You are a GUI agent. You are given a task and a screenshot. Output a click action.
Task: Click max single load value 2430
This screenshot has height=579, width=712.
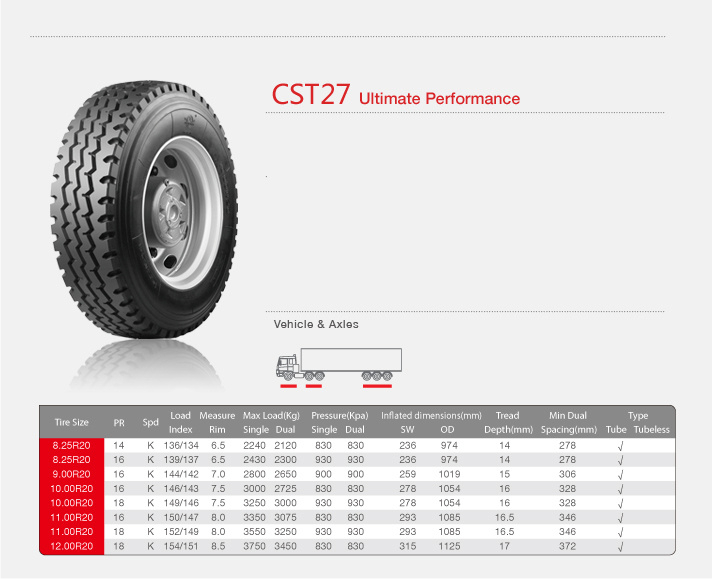(x=254, y=460)
